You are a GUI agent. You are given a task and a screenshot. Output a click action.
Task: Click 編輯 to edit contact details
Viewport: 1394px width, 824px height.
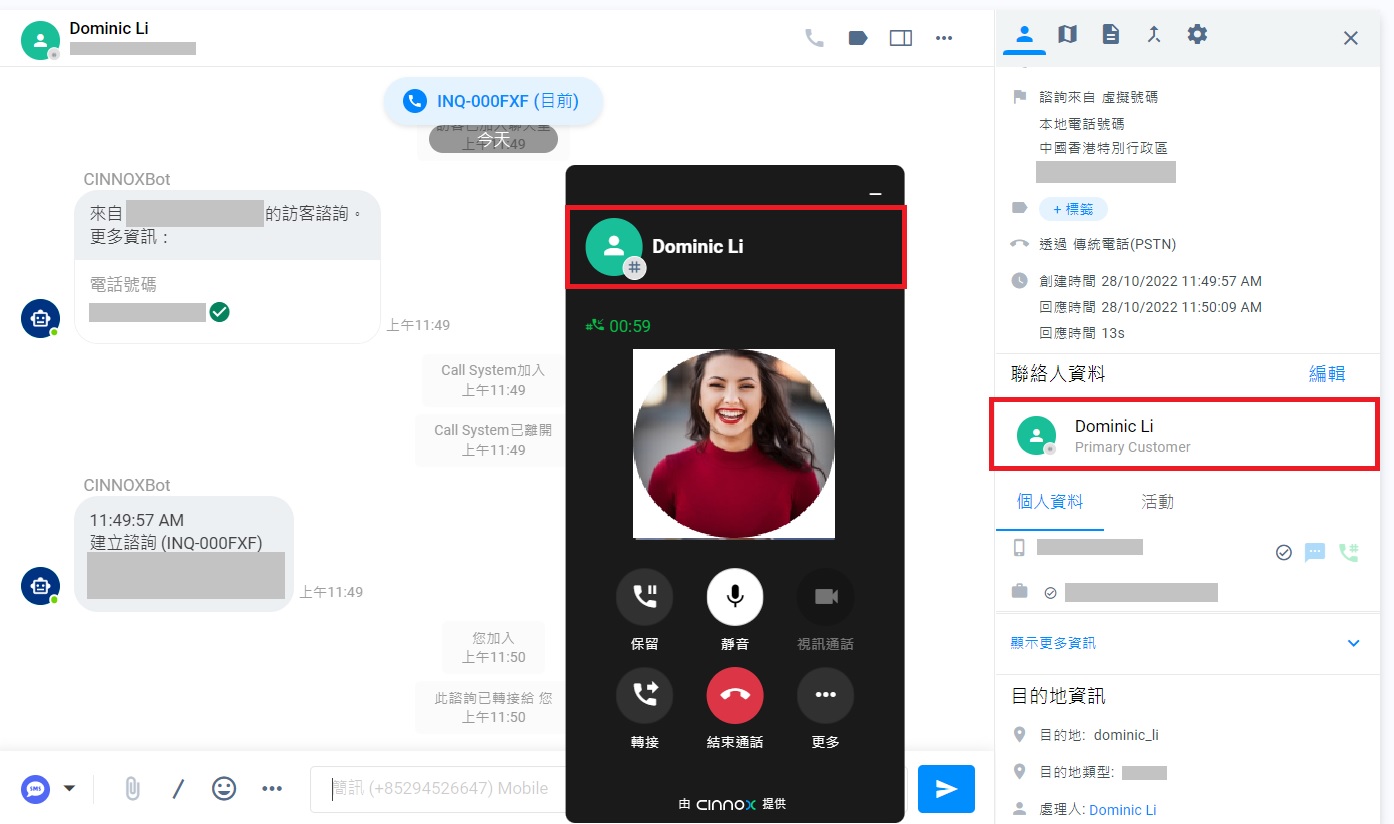[1327, 374]
